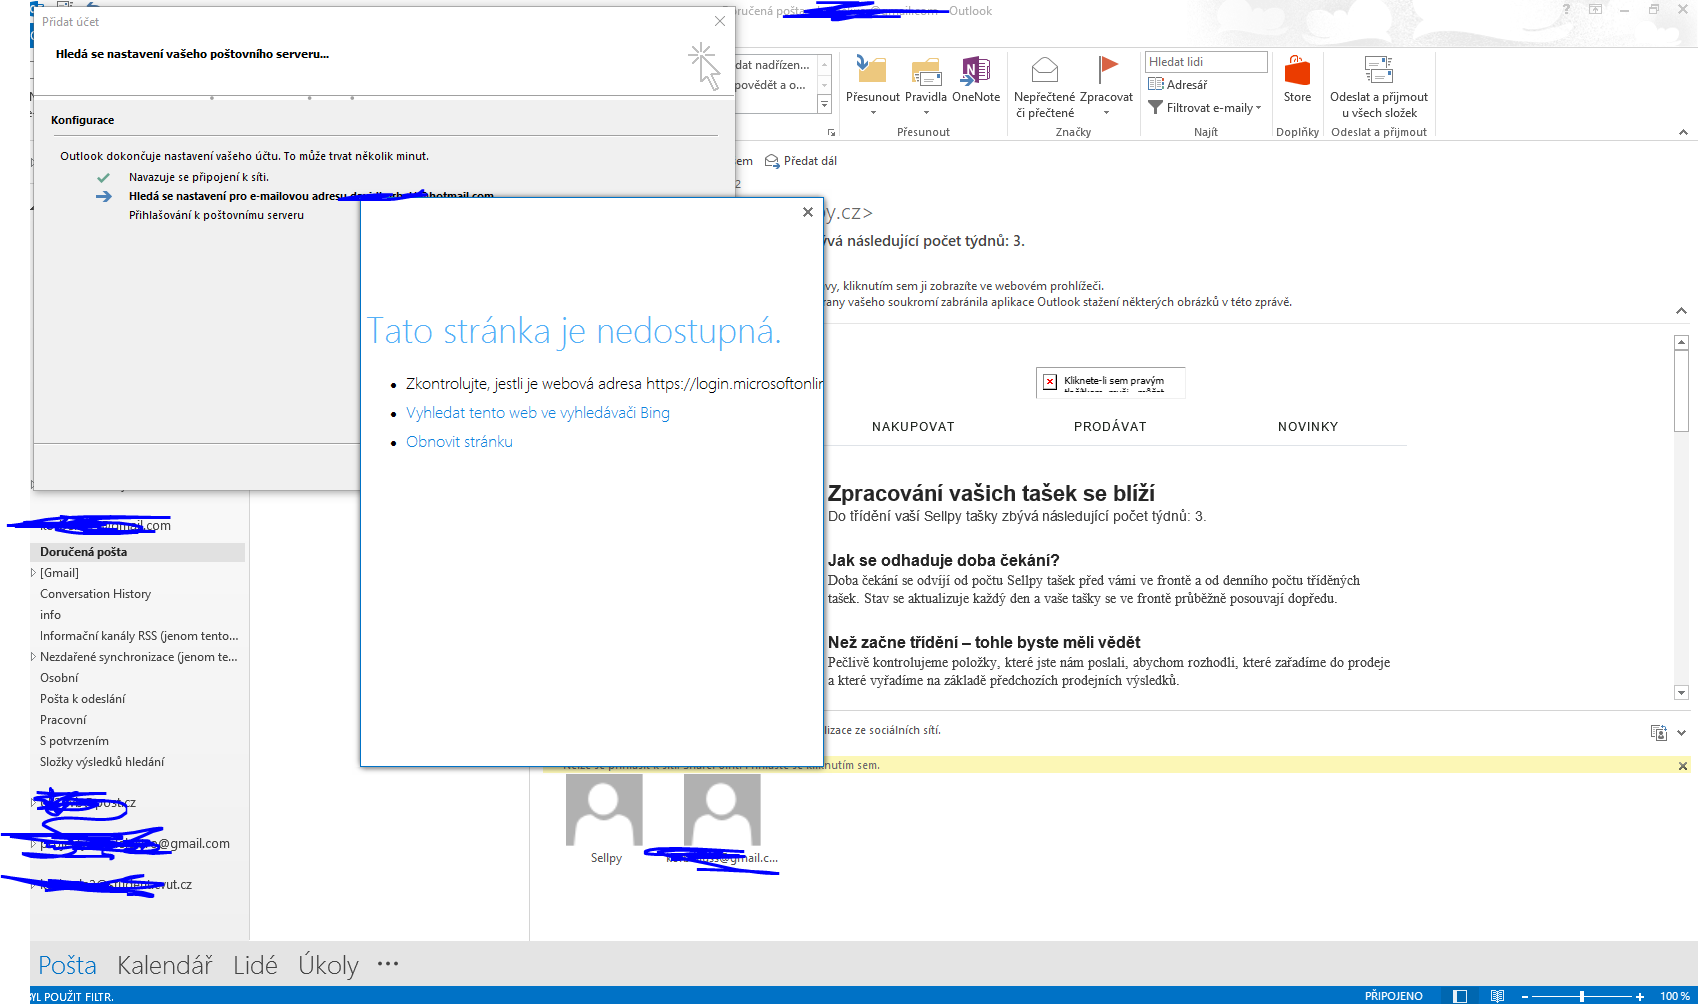Dismiss the yellow social network notification bar

1683,766
